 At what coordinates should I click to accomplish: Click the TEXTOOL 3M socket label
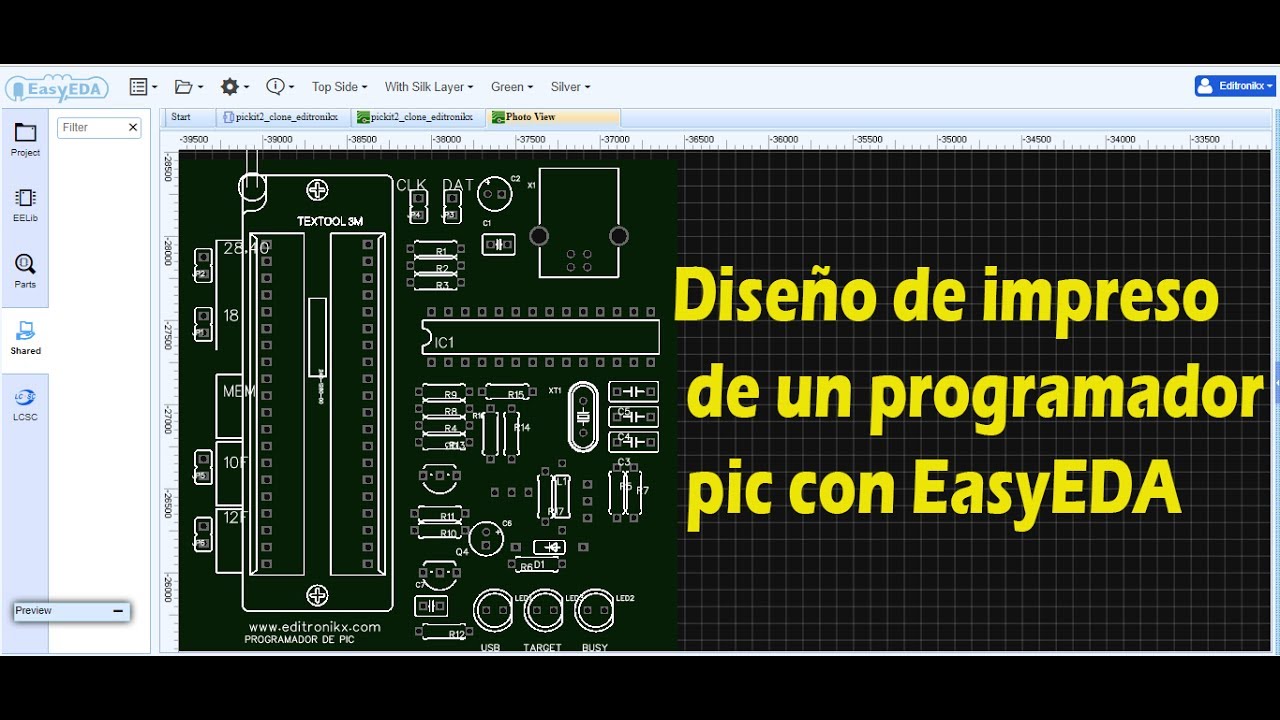coord(330,221)
